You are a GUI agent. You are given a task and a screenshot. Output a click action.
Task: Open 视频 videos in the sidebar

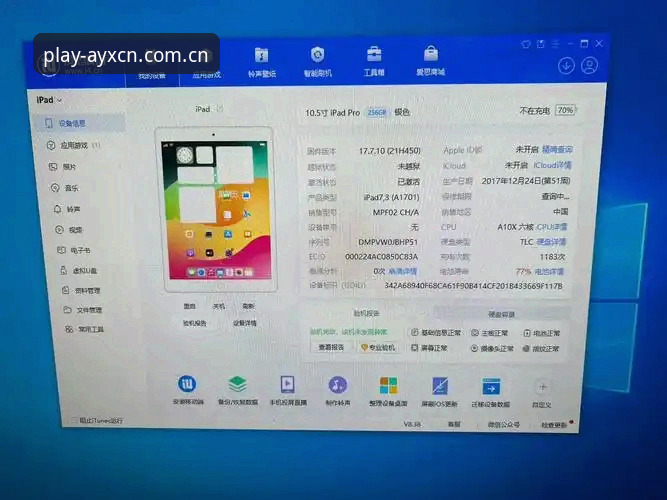(69, 230)
